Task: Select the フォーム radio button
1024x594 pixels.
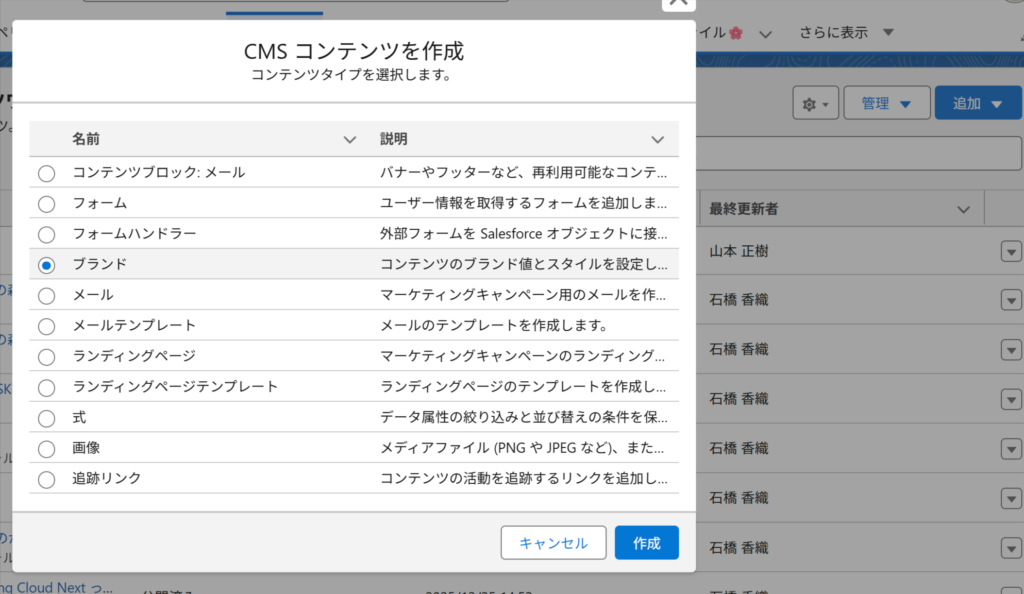Action: (x=46, y=204)
